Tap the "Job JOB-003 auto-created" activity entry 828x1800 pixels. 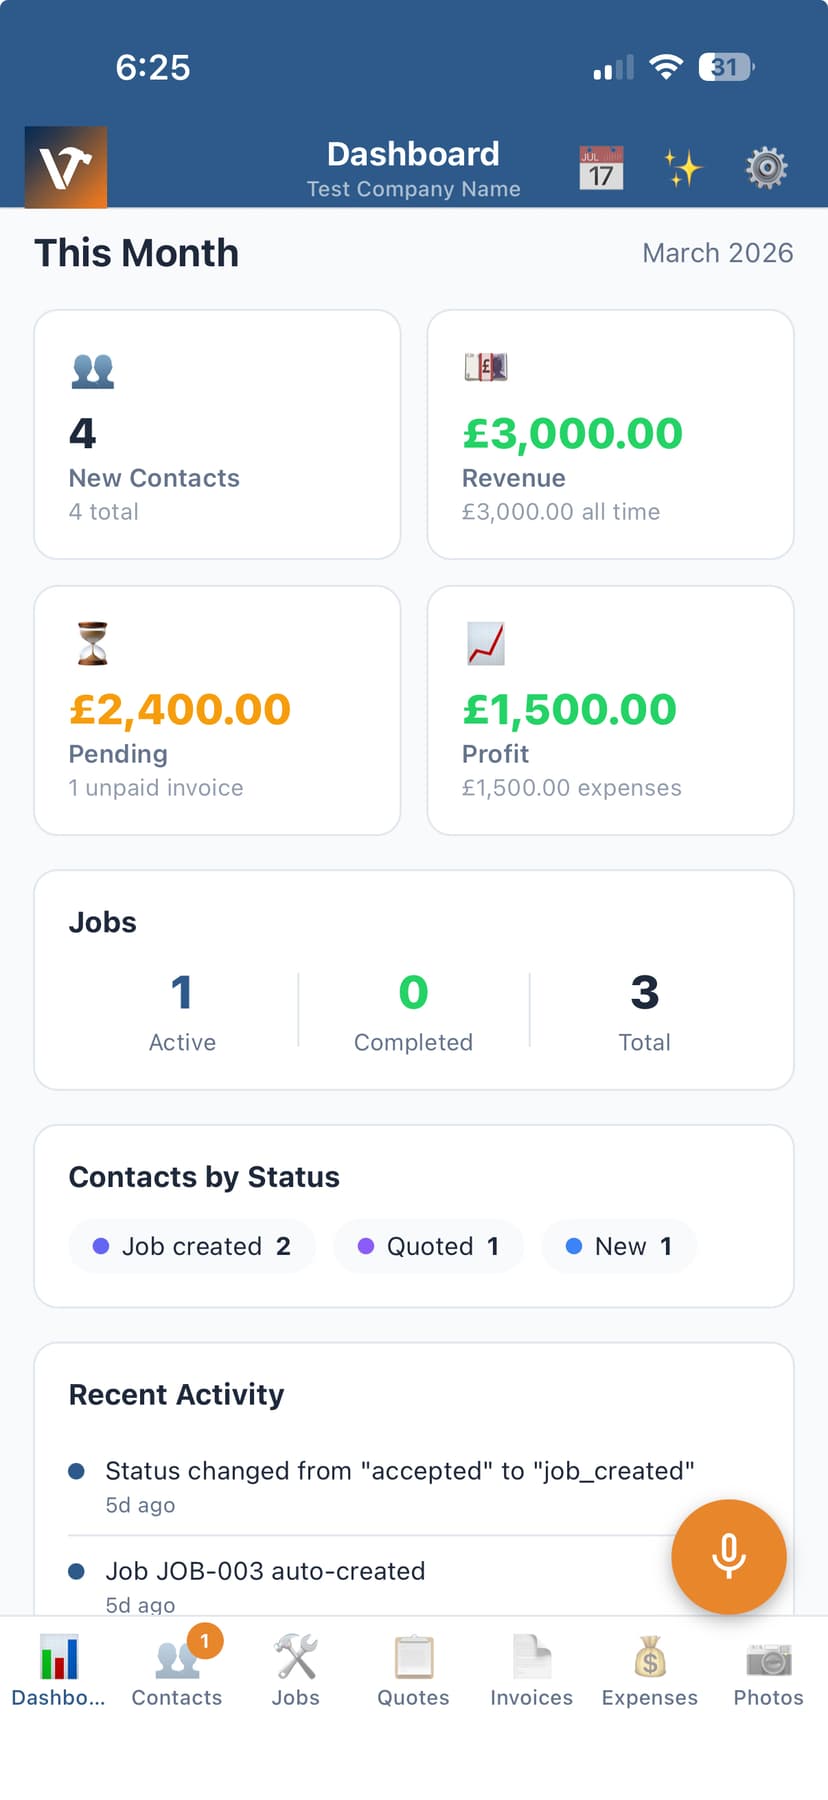[x=264, y=1571]
